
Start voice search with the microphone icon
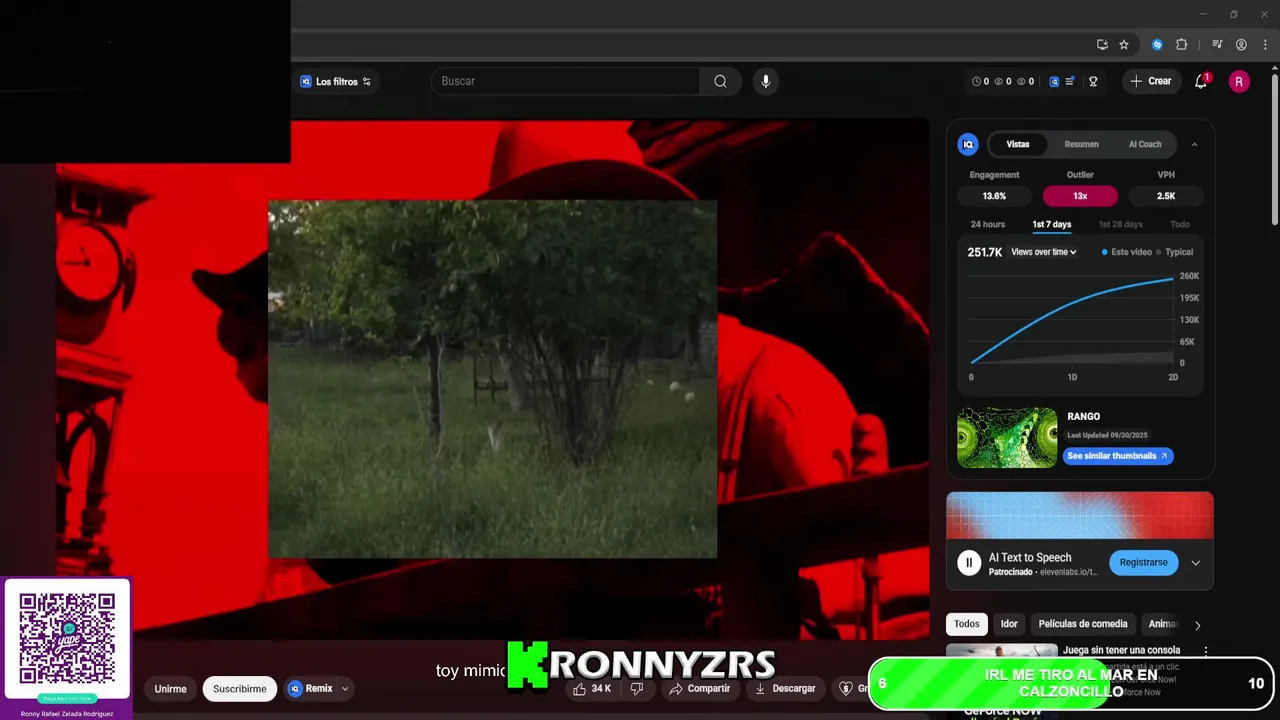pos(766,81)
